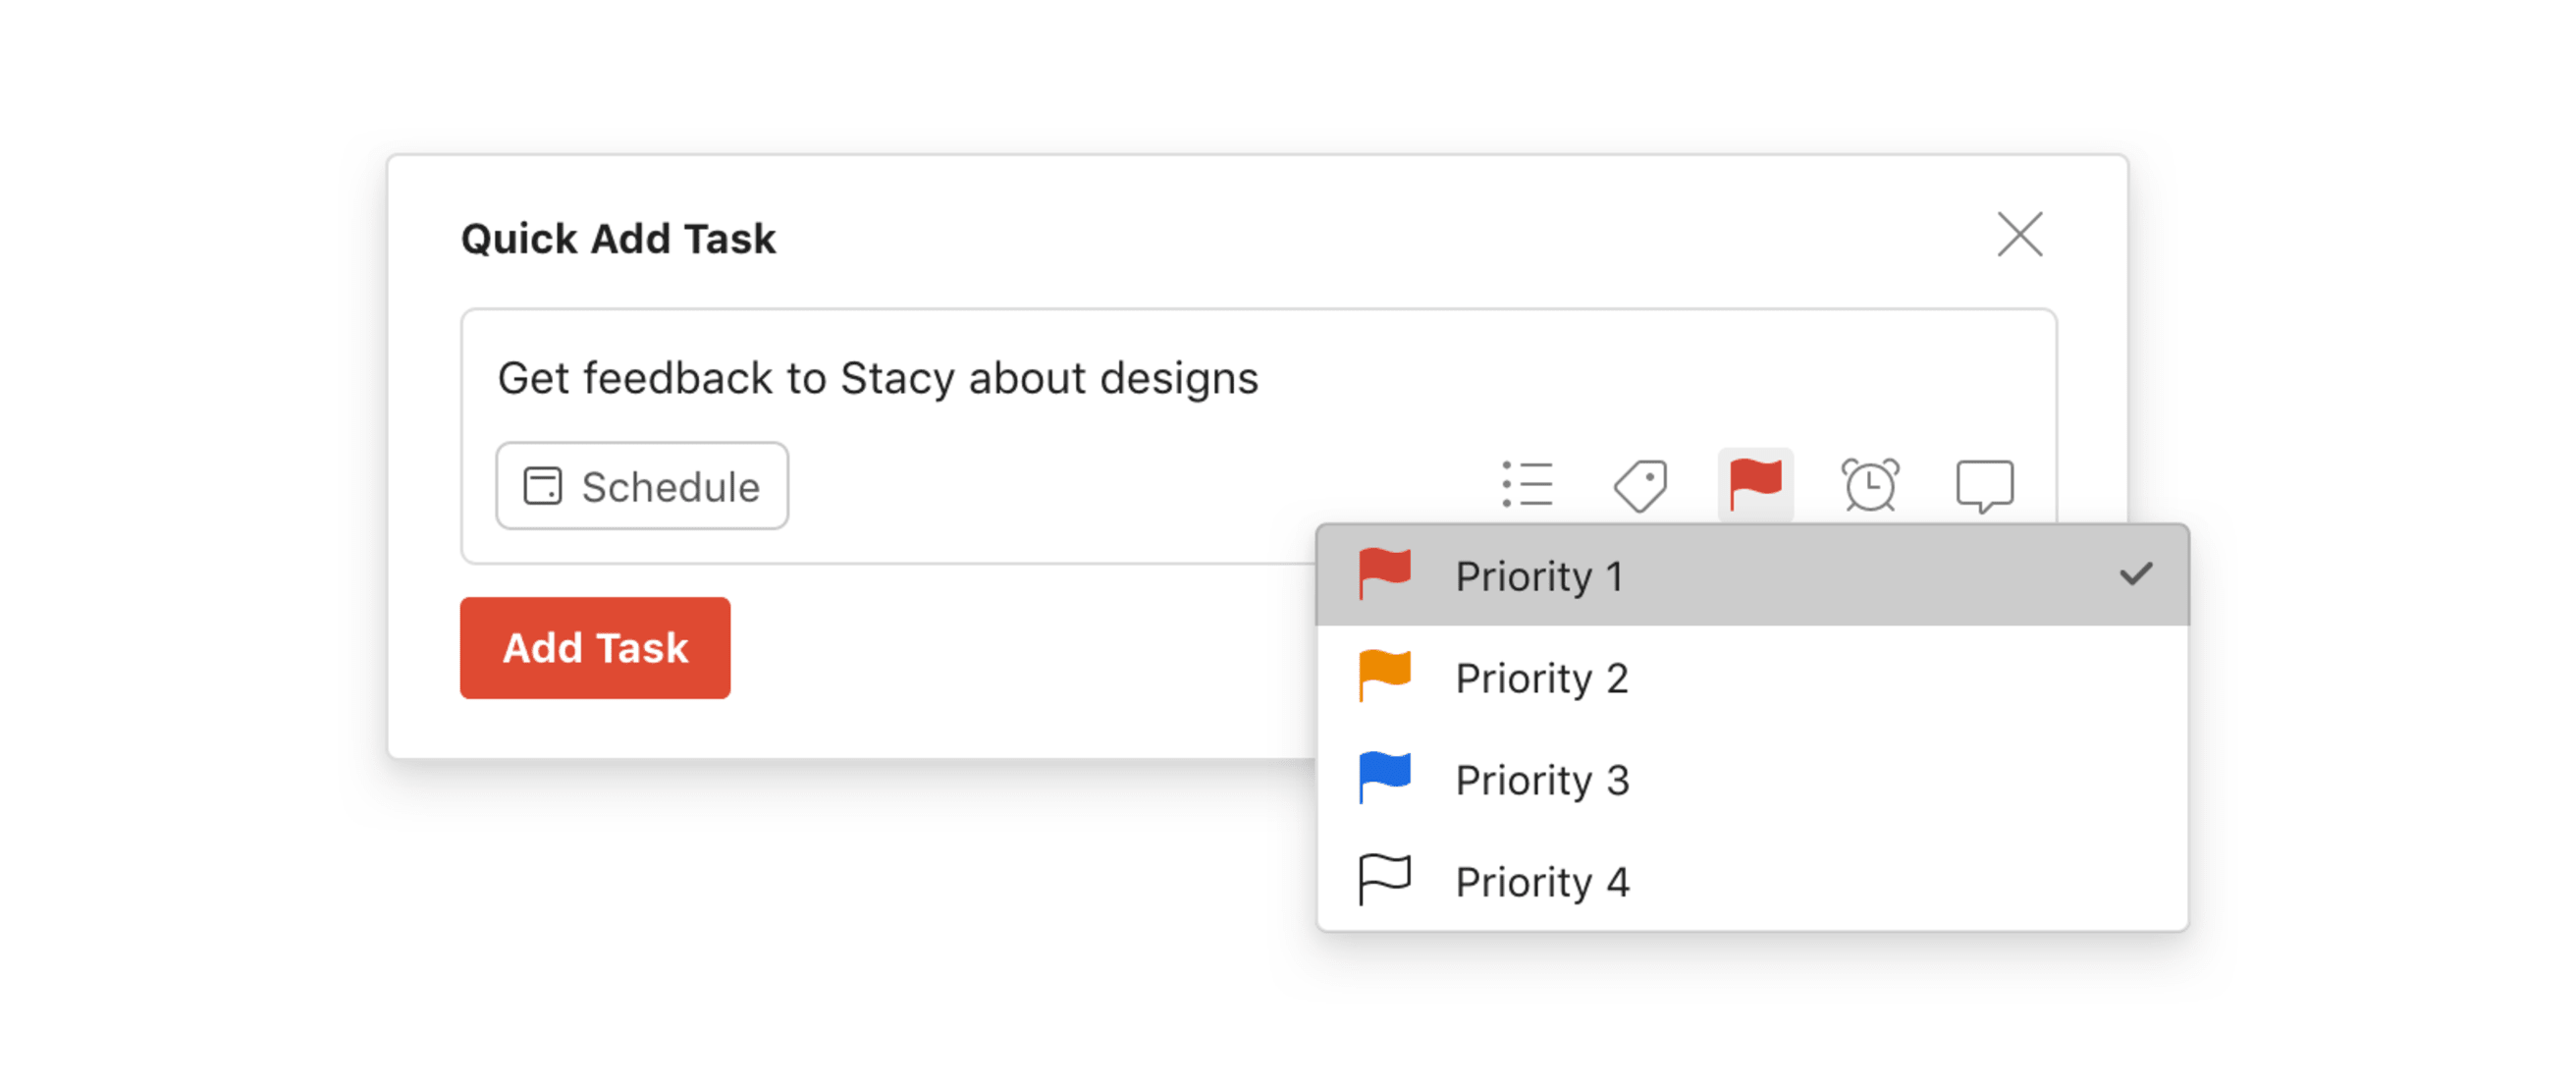Click the label tag icon
The image size is (2576, 1086).
click(1641, 485)
